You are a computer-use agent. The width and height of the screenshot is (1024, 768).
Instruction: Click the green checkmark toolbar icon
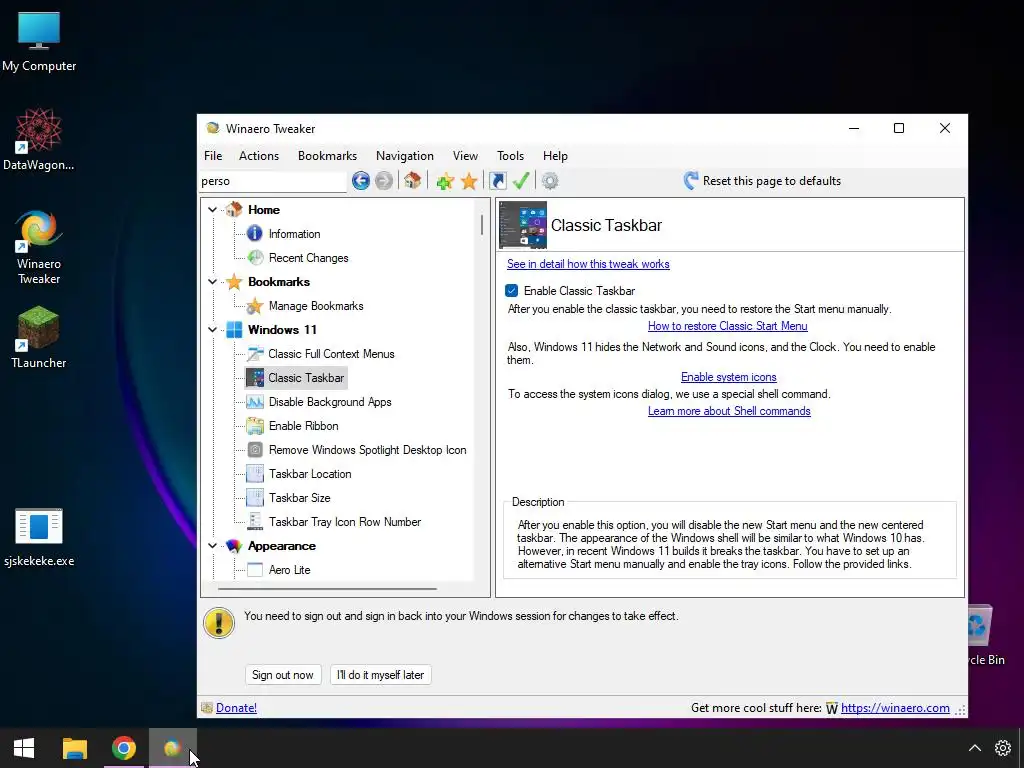(520, 180)
